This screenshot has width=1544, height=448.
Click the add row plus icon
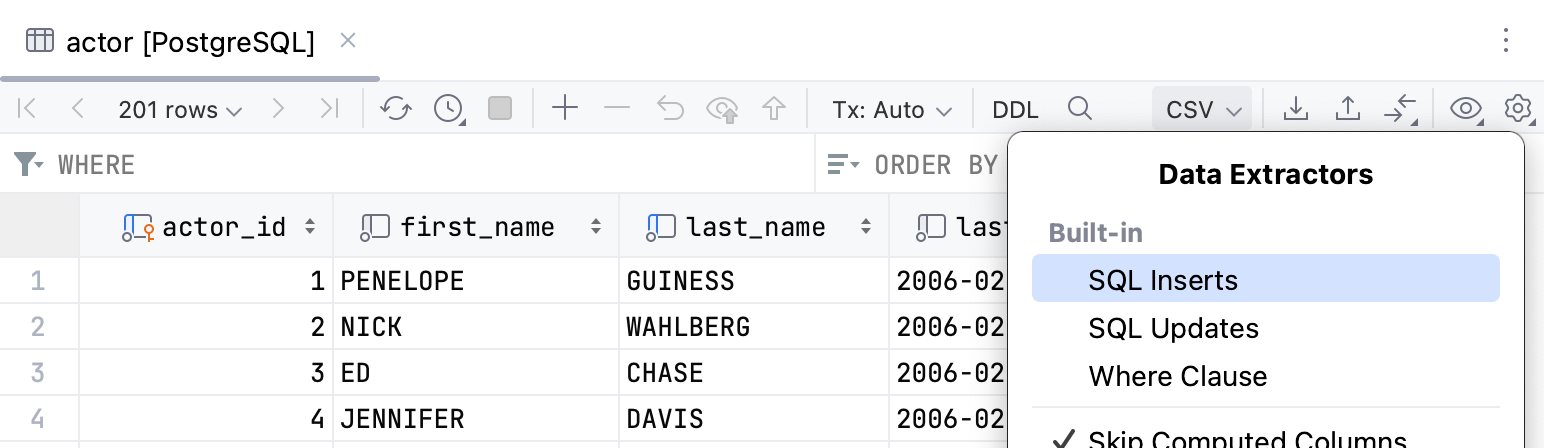pyautogui.click(x=565, y=109)
